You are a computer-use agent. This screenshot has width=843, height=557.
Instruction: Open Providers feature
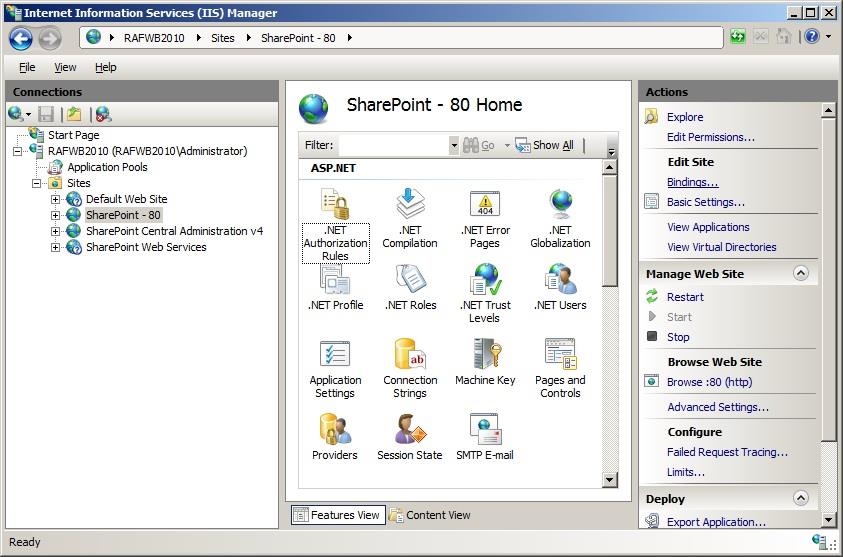tap(334, 437)
